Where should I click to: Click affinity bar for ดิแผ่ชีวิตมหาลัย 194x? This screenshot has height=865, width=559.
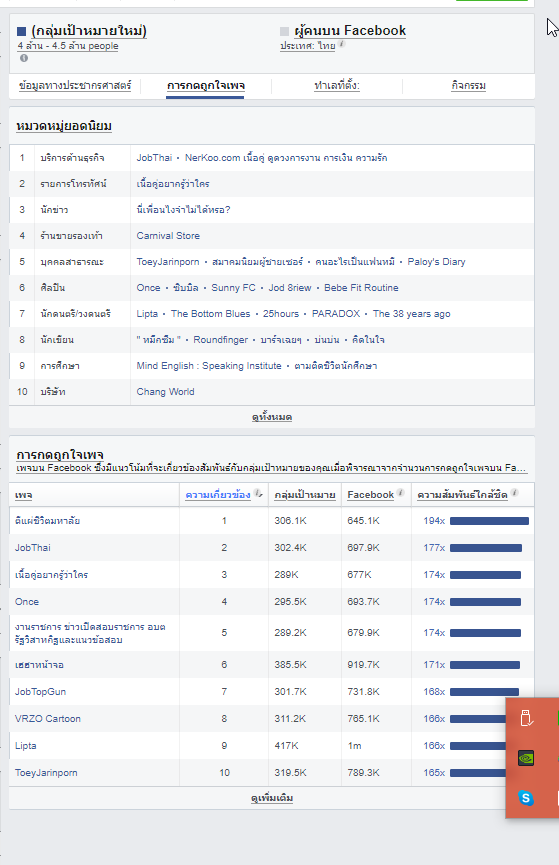tap(489, 521)
